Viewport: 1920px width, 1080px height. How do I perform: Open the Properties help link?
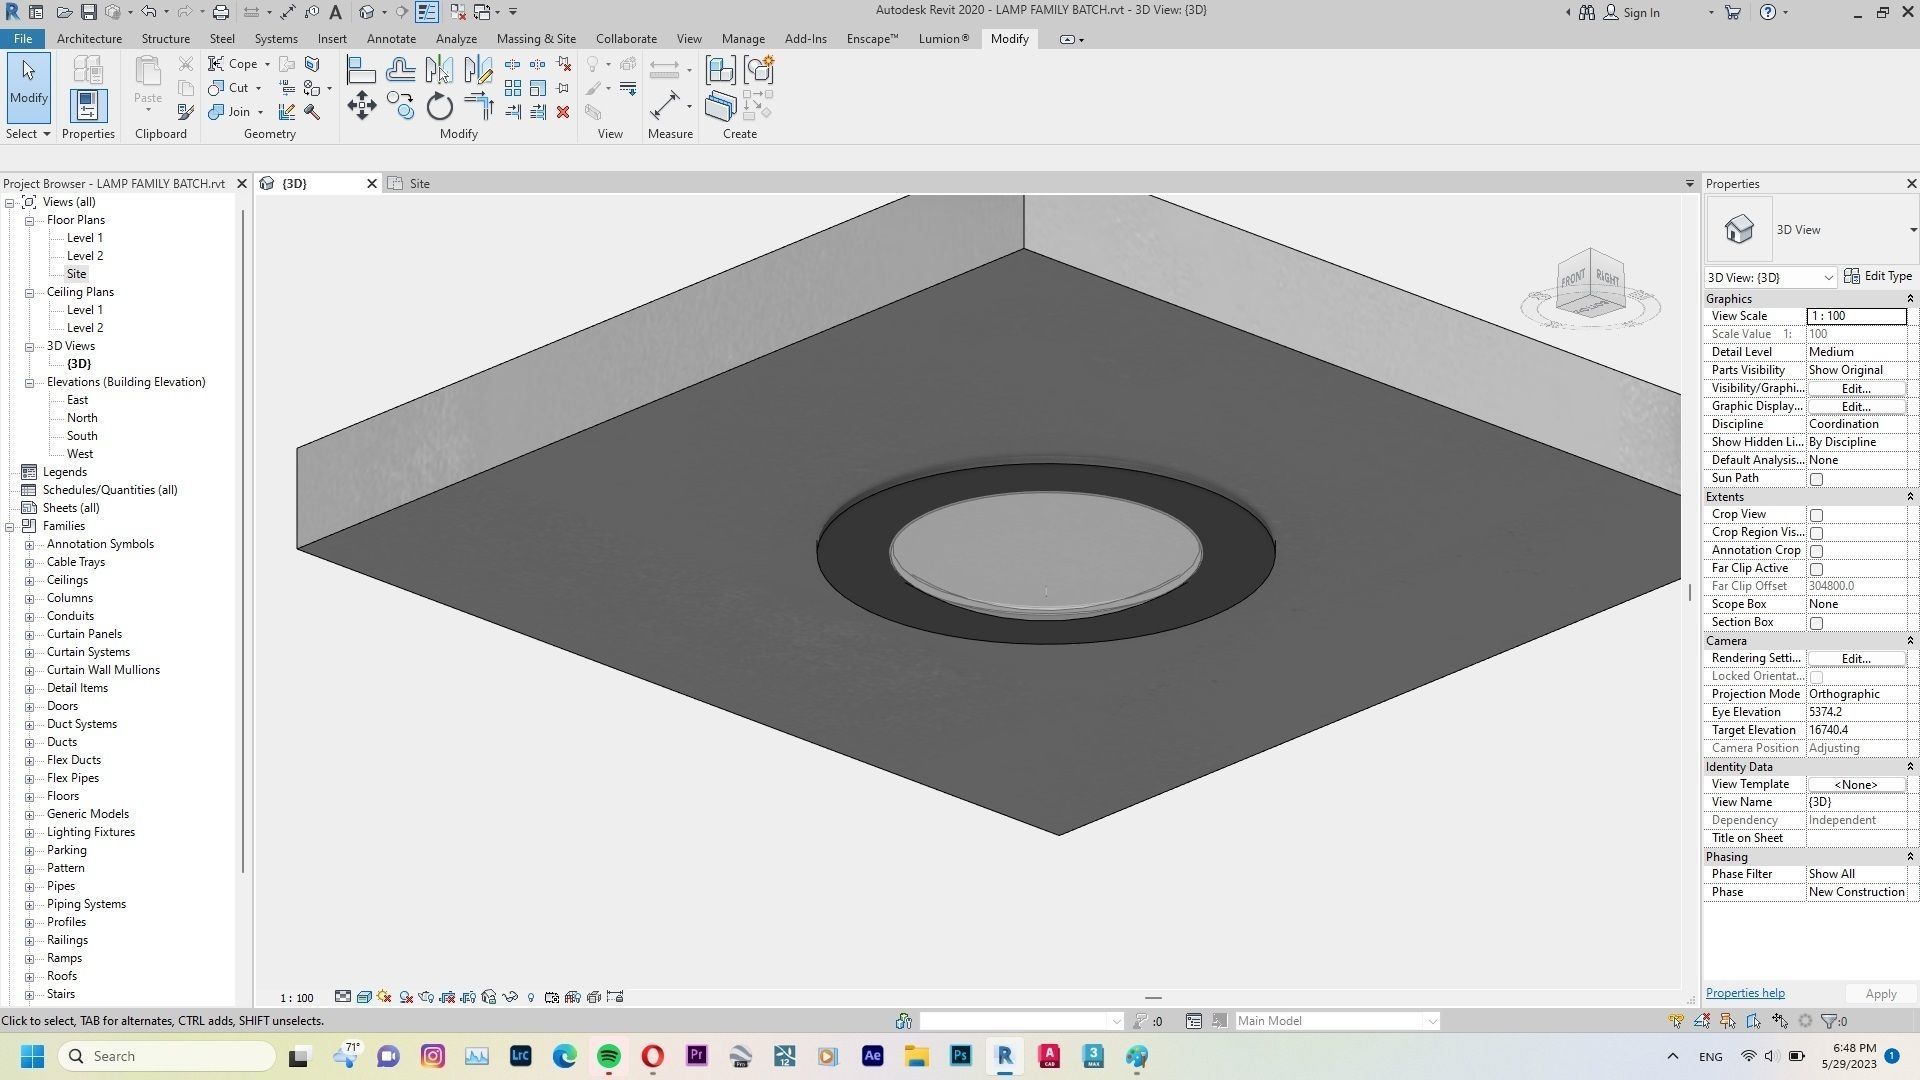(1744, 993)
